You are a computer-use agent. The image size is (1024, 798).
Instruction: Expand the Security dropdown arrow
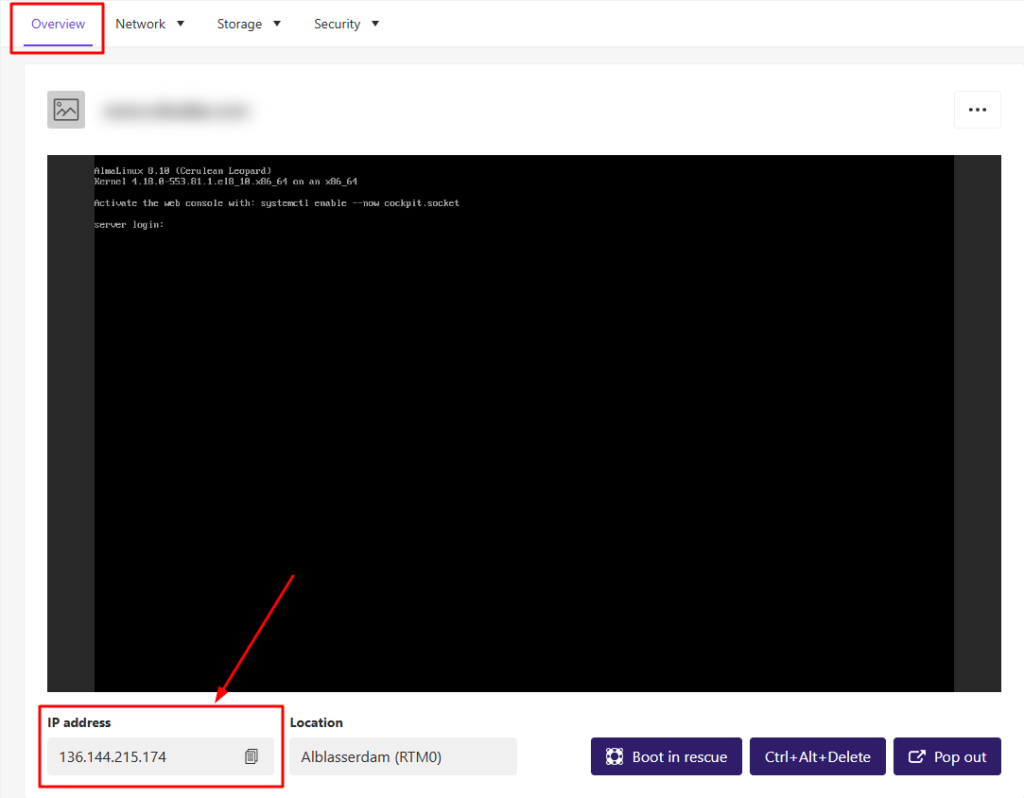click(x=375, y=24)
